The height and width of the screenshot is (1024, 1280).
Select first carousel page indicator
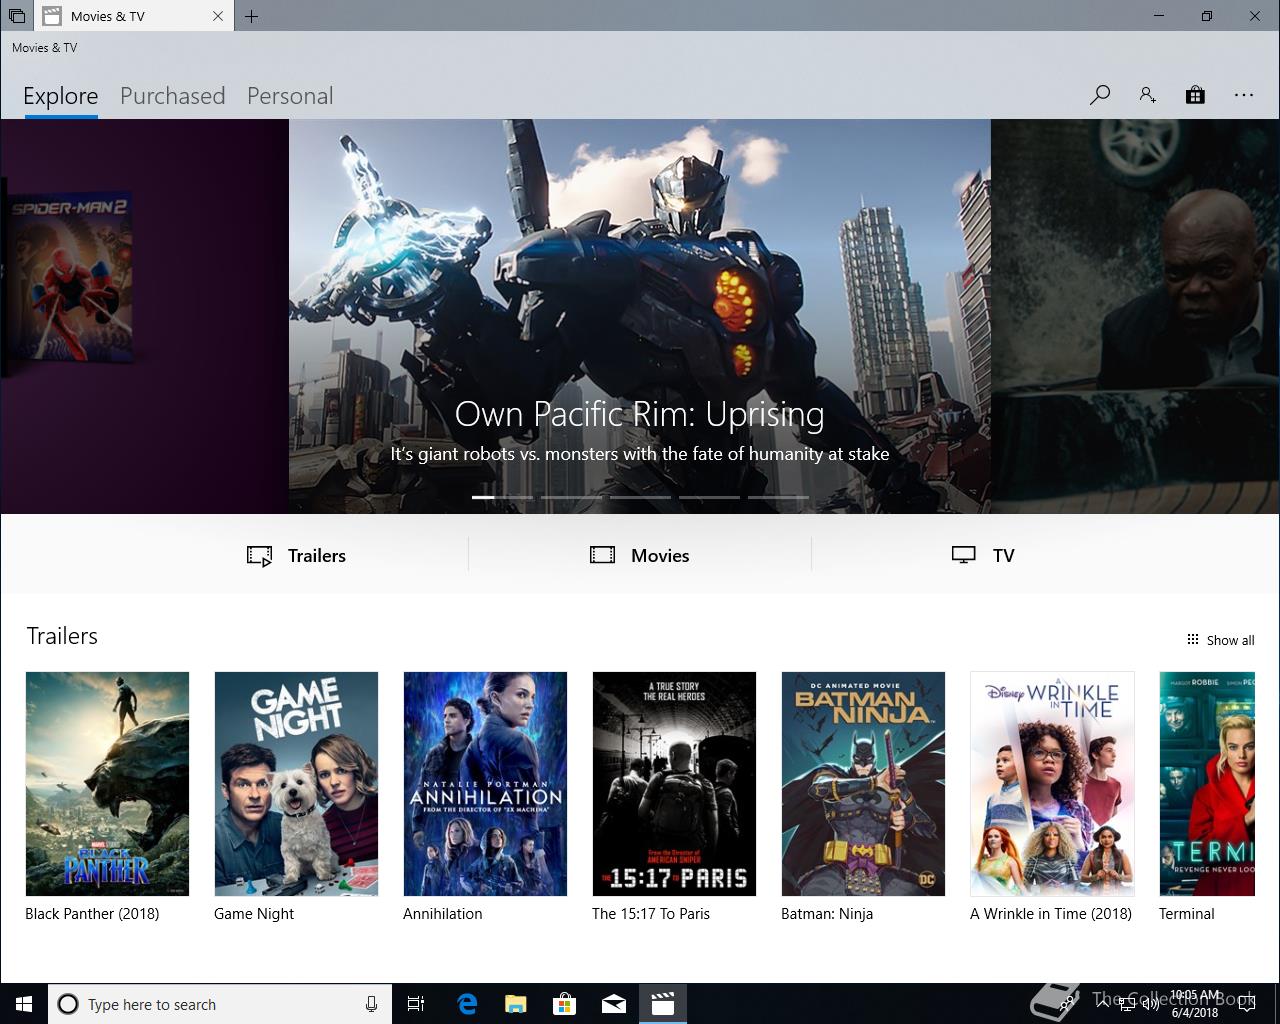coord(502,497)
